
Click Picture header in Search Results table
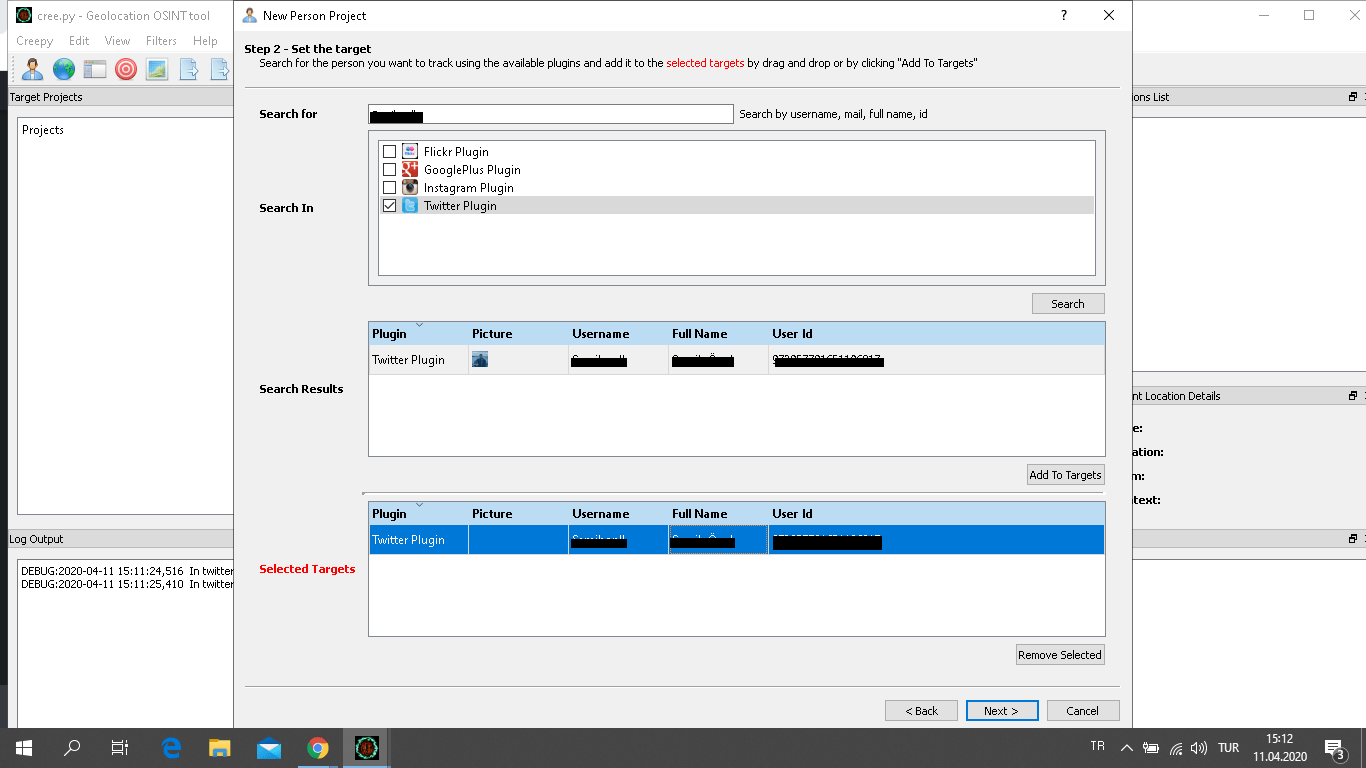tap(518, 334)
